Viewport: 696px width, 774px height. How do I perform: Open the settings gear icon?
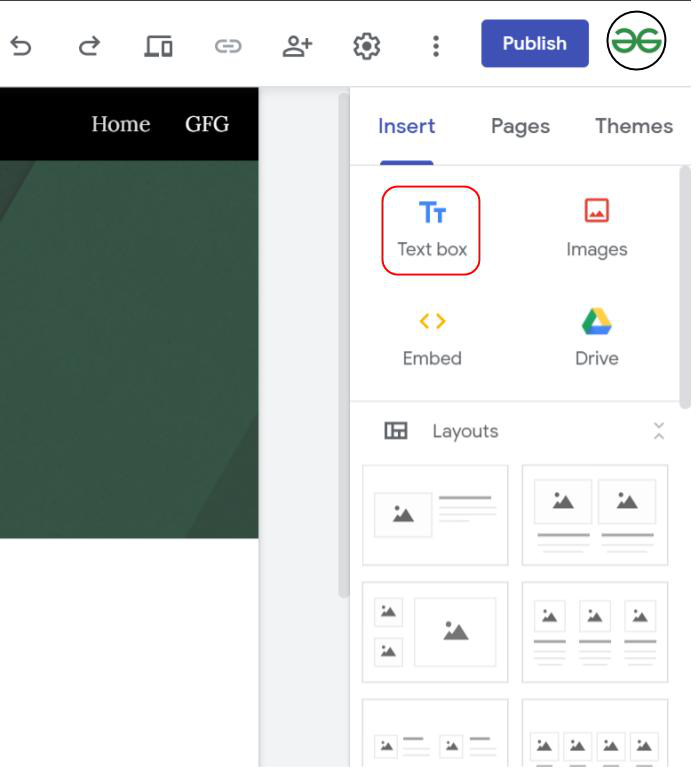pyautogui.click(x=367, y=46)
